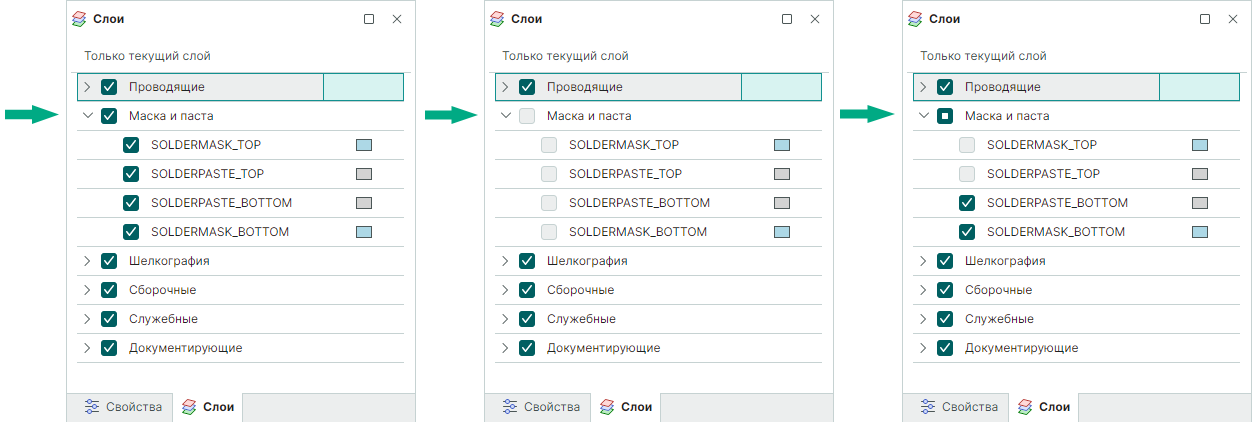Click the Слои stack icon in the middle panel title

click(x=498, y=19)
